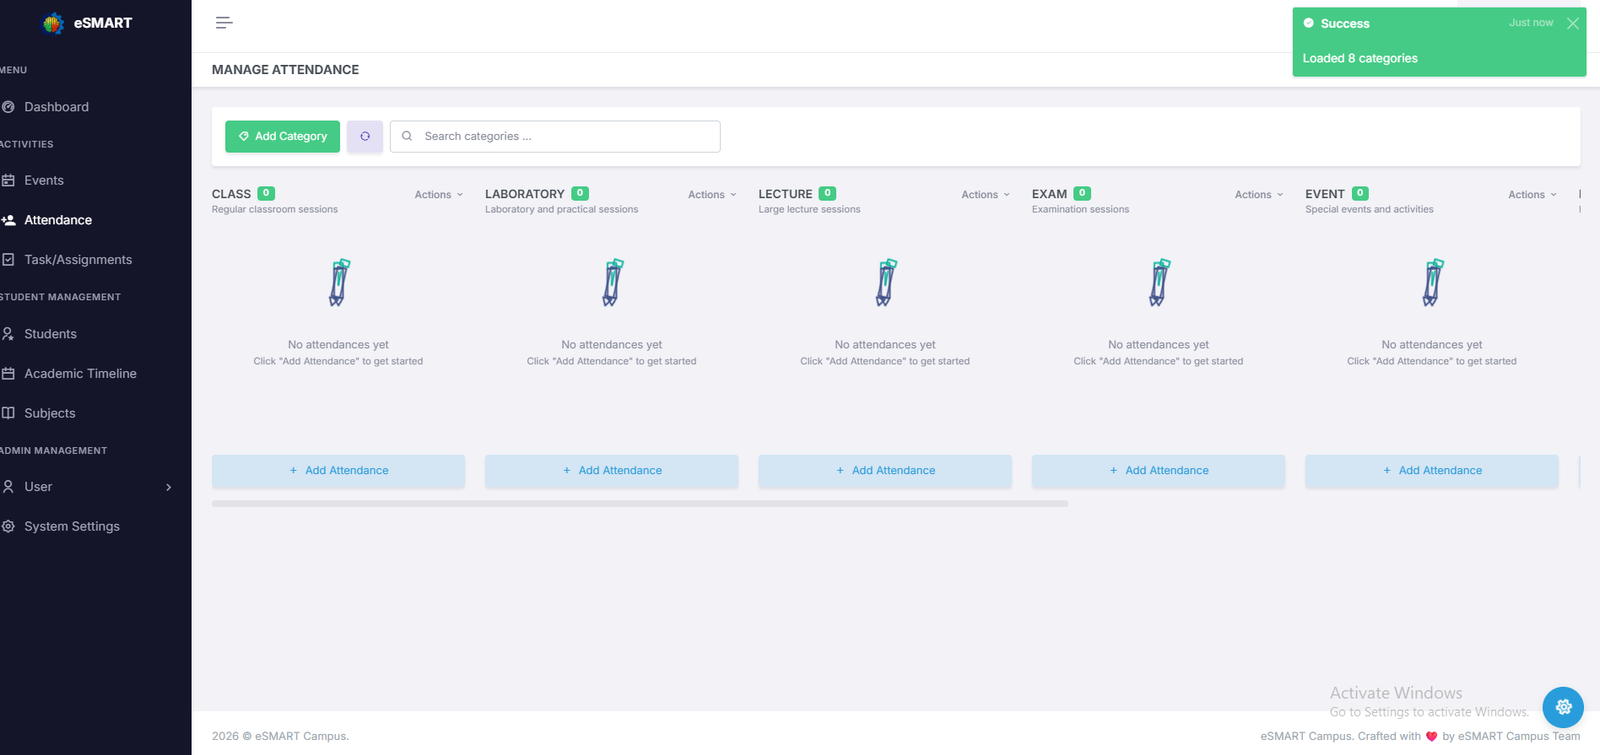Go to Students in sidebar

[x=50, y=334]
